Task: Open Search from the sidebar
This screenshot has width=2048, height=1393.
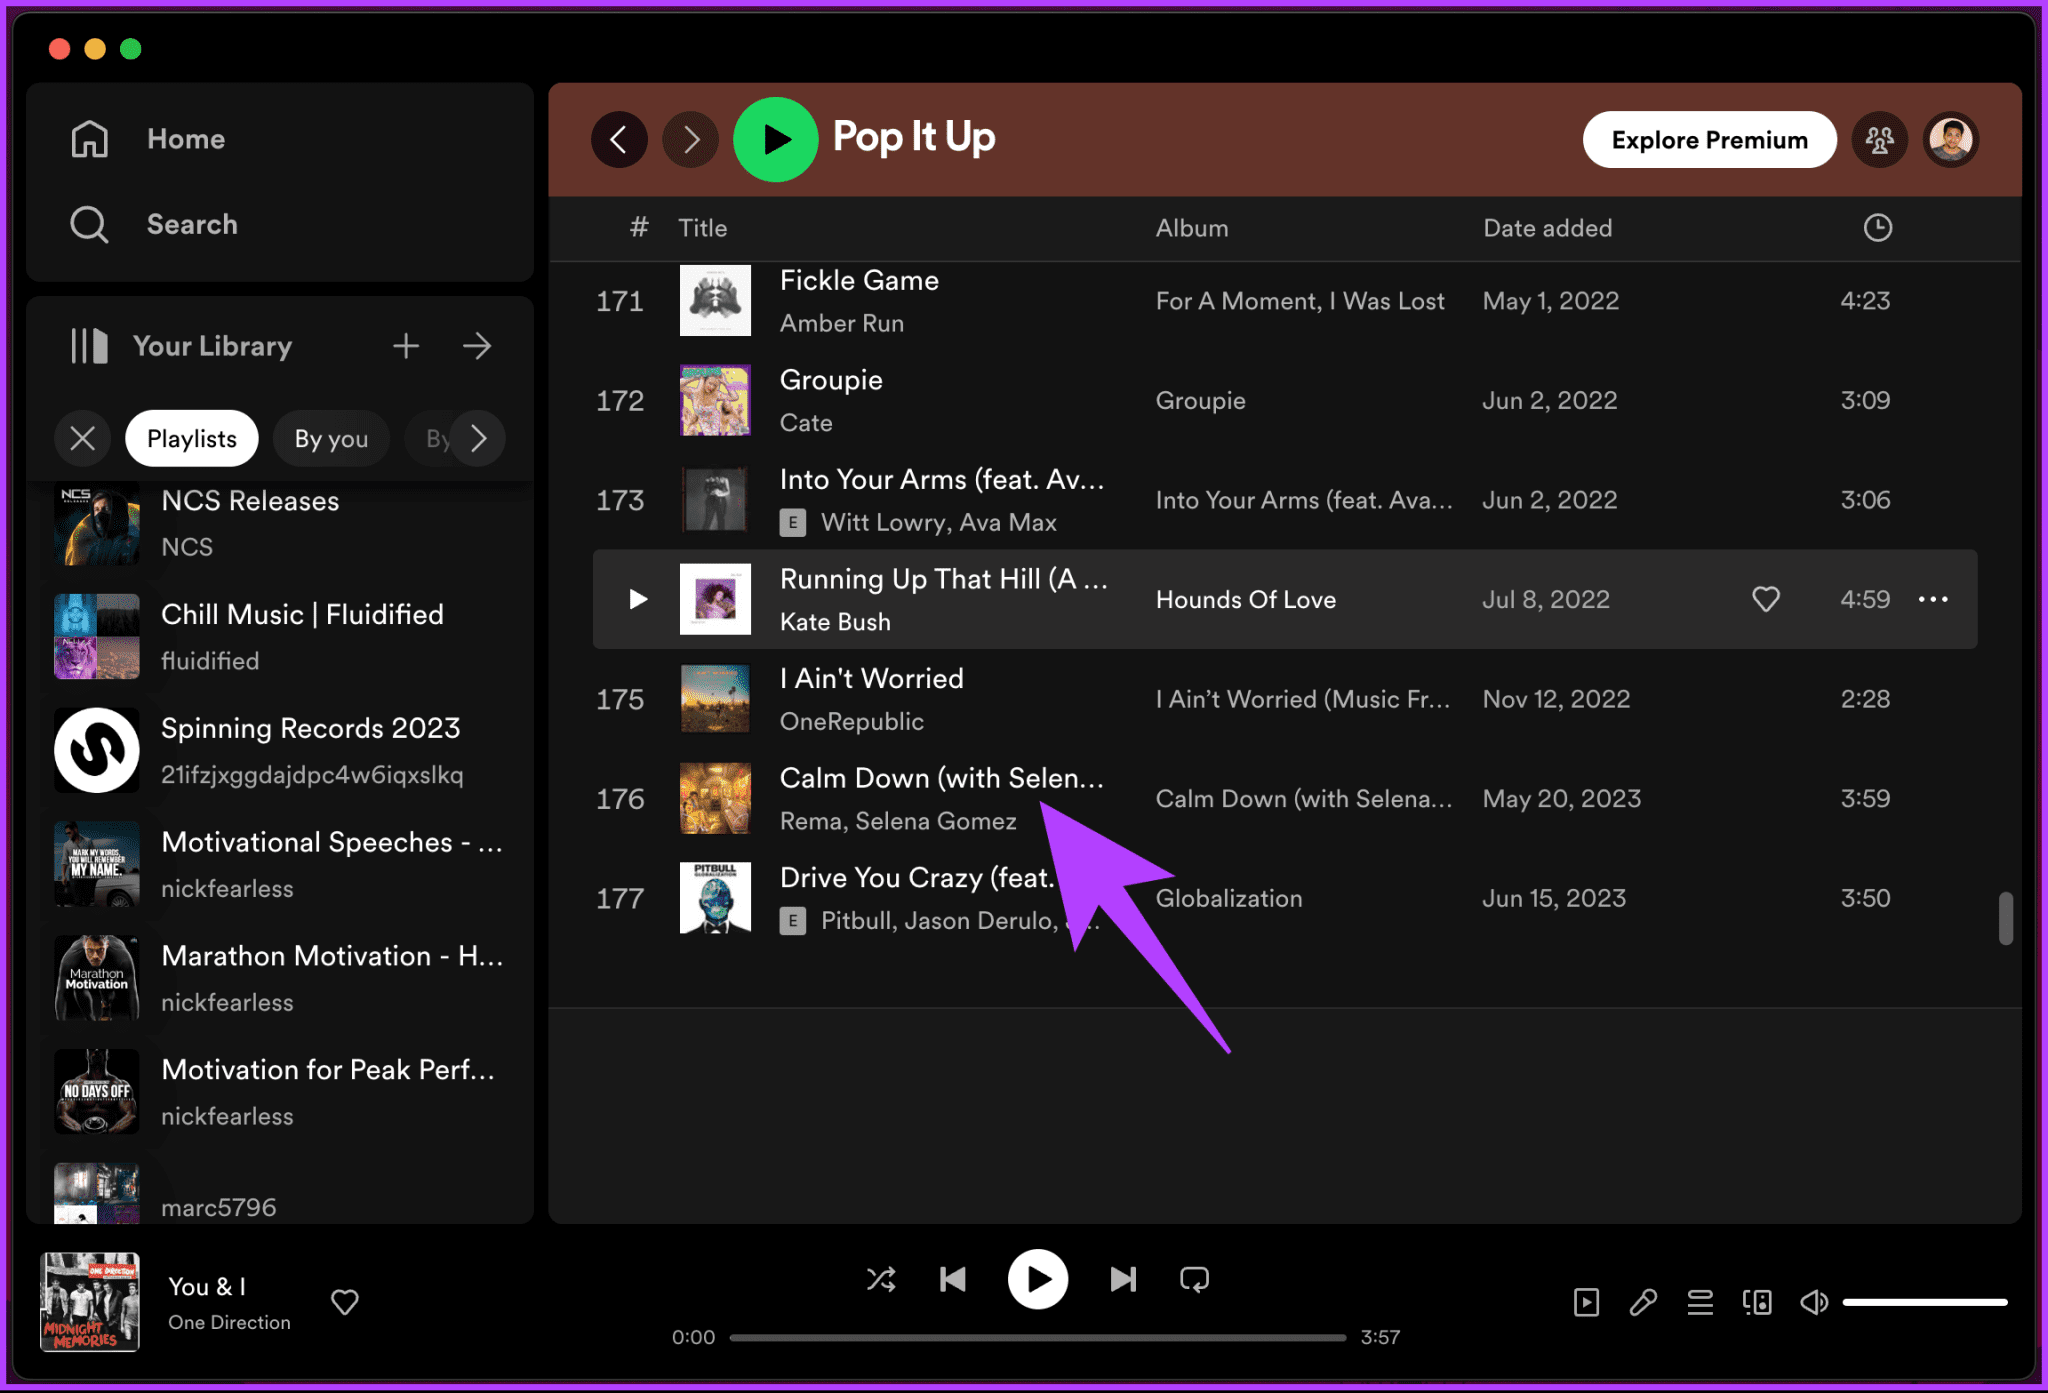Action: (x=191, y=224)
